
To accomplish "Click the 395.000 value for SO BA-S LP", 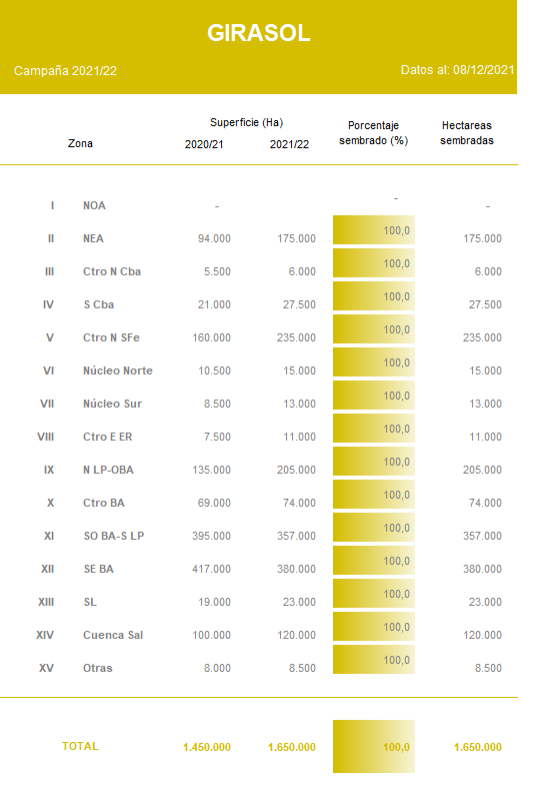I will pyautogui.click(x=212, y=536).
